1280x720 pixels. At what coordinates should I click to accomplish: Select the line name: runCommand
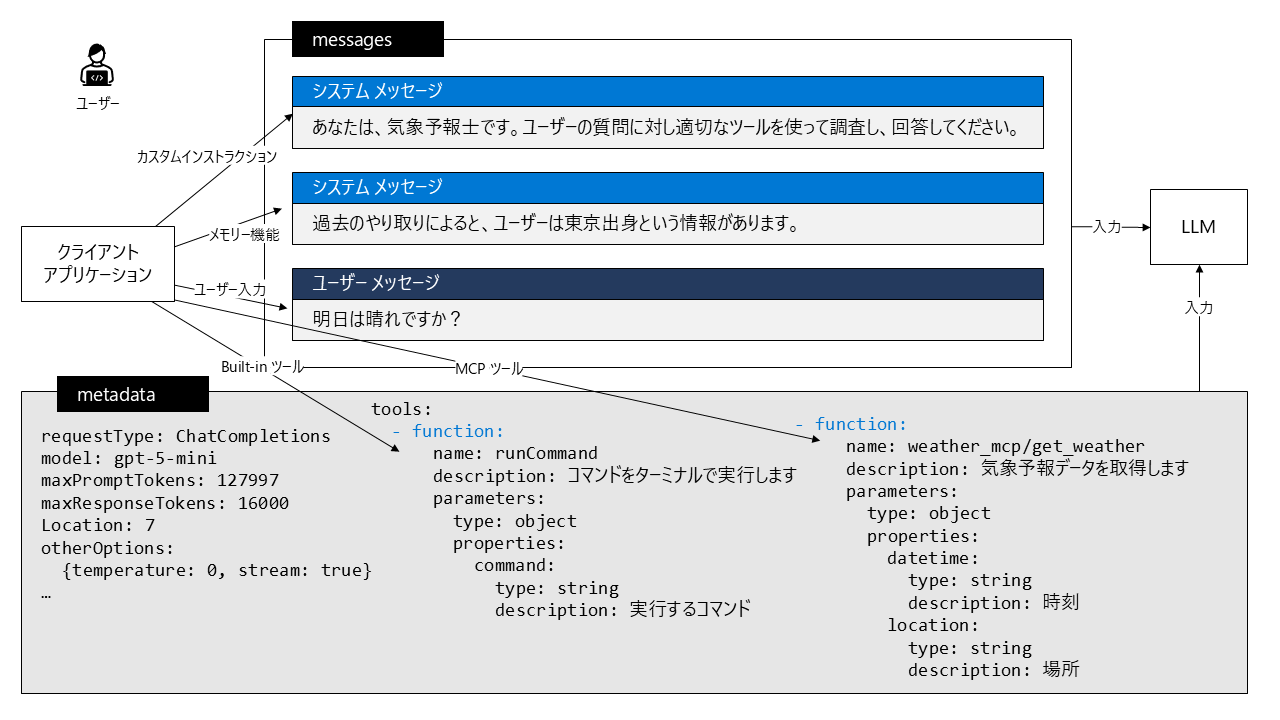515,454
